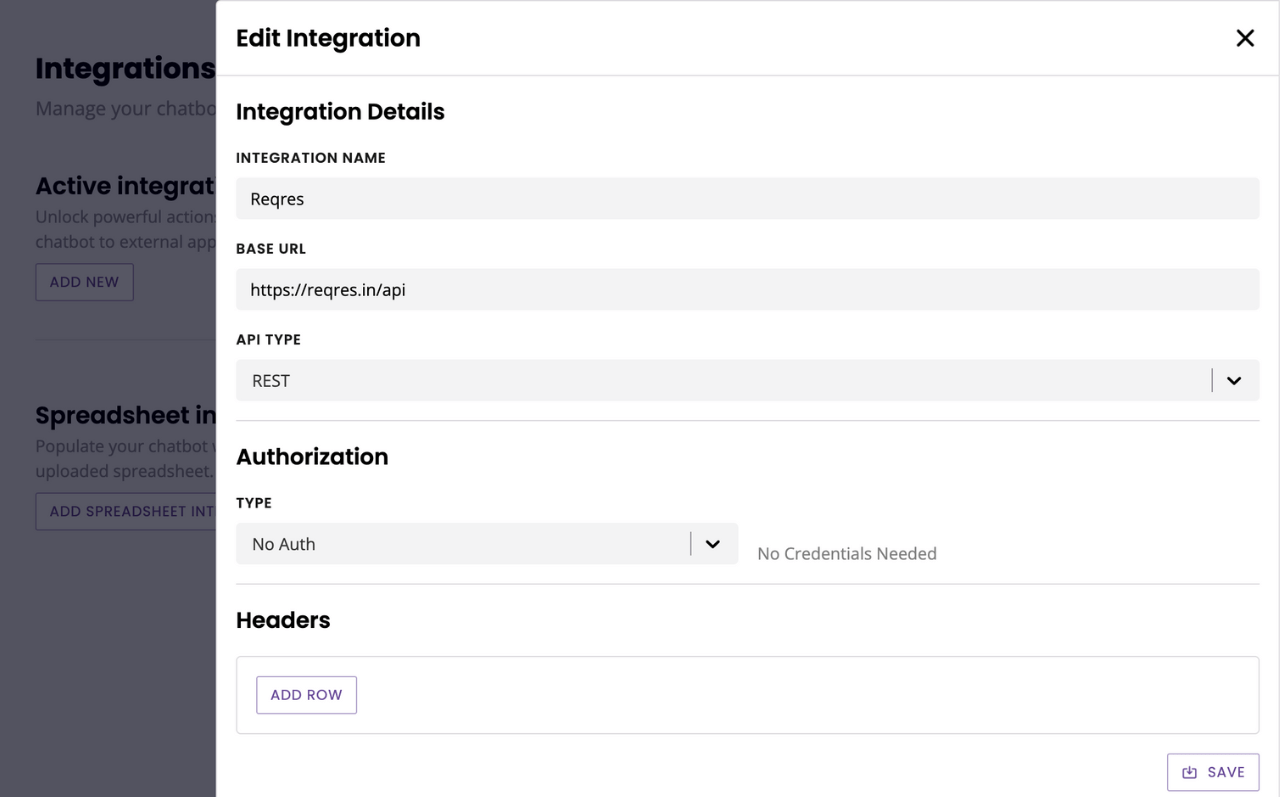The image size is (1280, 797).
Task: Select the Authorization section heading
Action: pos(312,456)
